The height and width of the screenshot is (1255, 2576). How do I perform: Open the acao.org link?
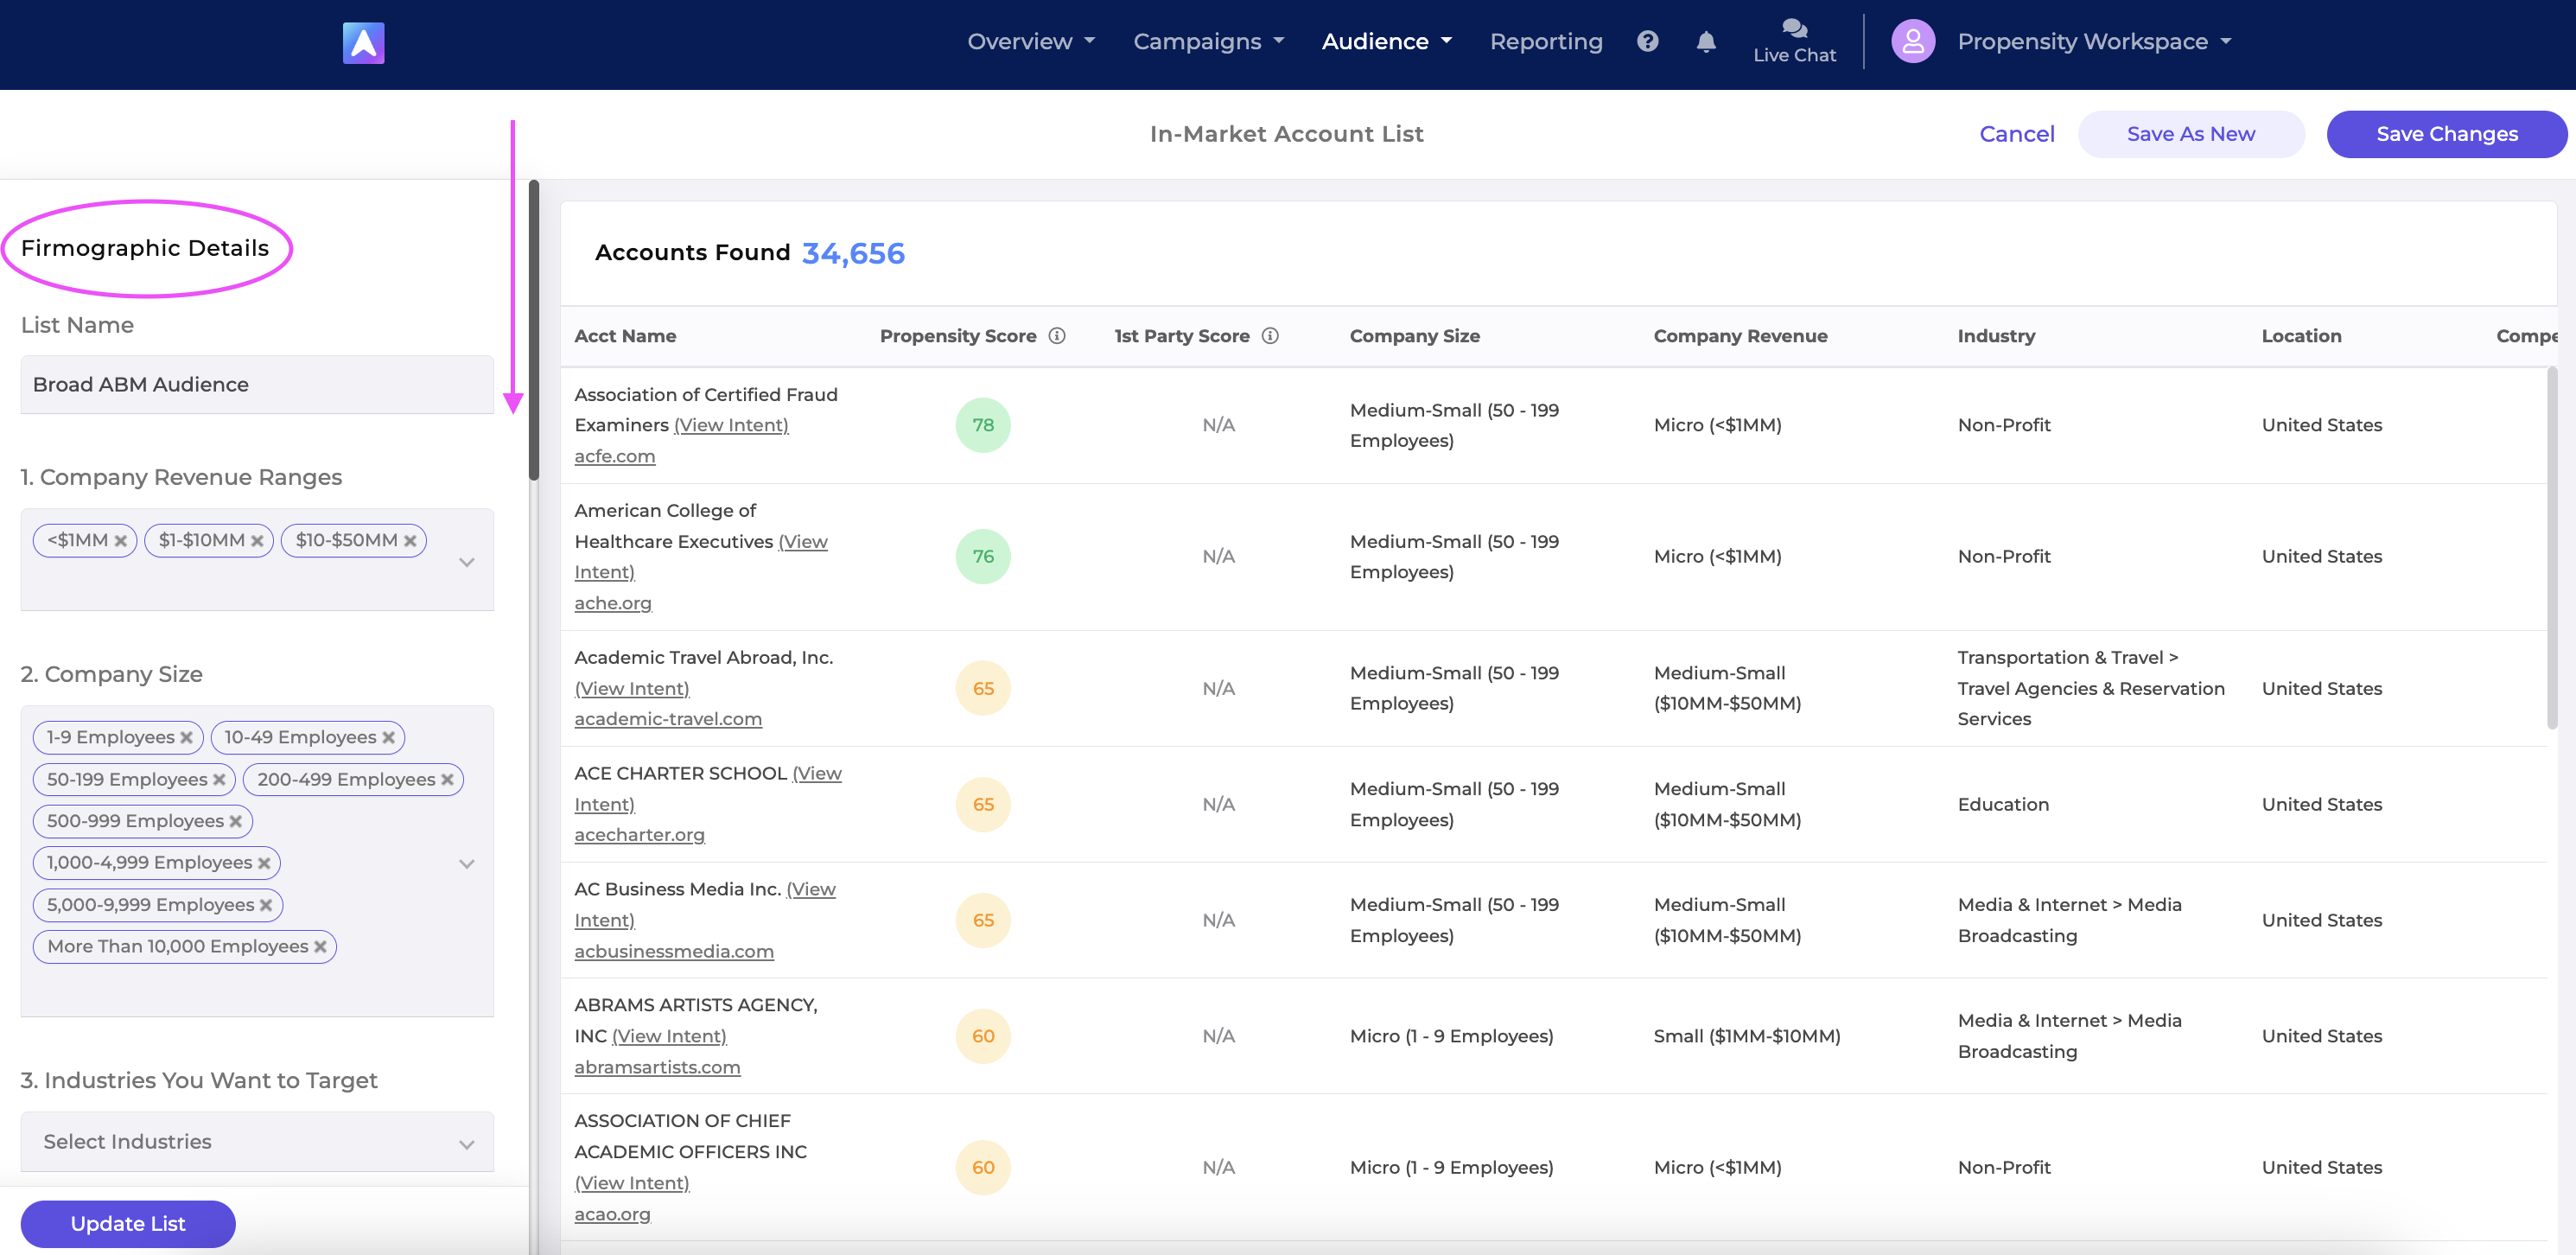pyautogui.click(x=612, y=1215)
